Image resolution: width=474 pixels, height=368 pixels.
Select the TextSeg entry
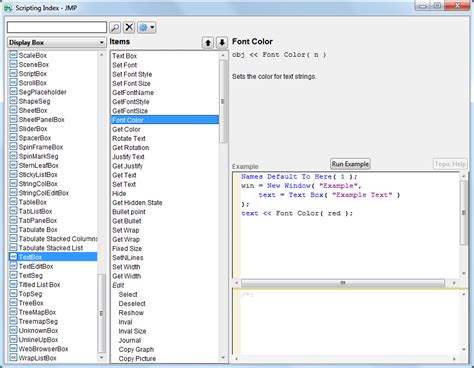[x=53, y=275]
